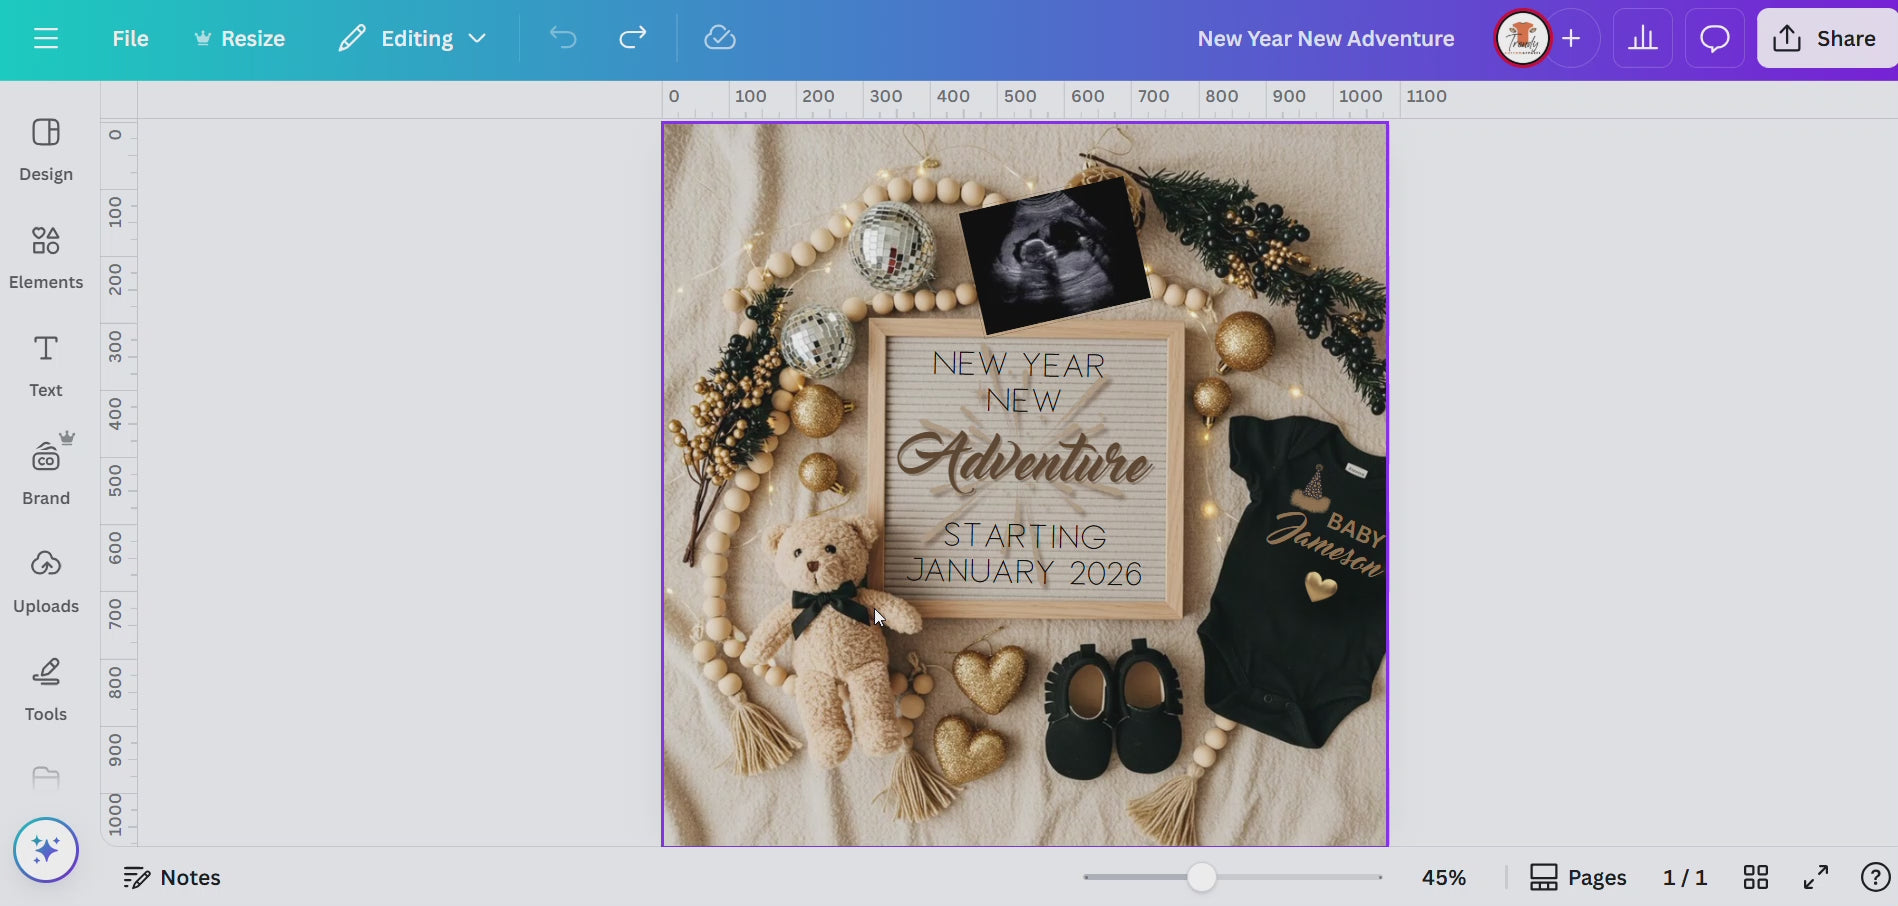Switch to grid view of pages
The width and height of the screenshot is (1898, 906).
pos(1755,877)
